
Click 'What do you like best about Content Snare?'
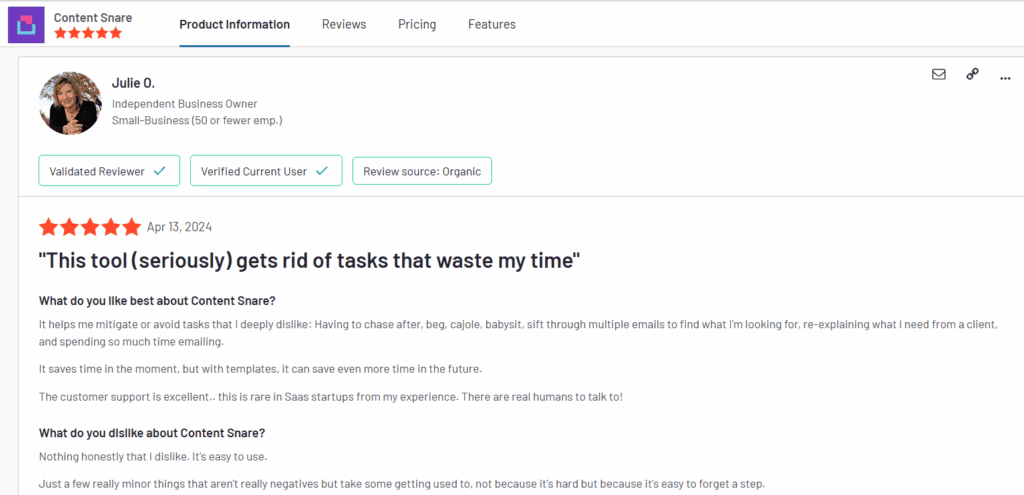click(157, 301)
